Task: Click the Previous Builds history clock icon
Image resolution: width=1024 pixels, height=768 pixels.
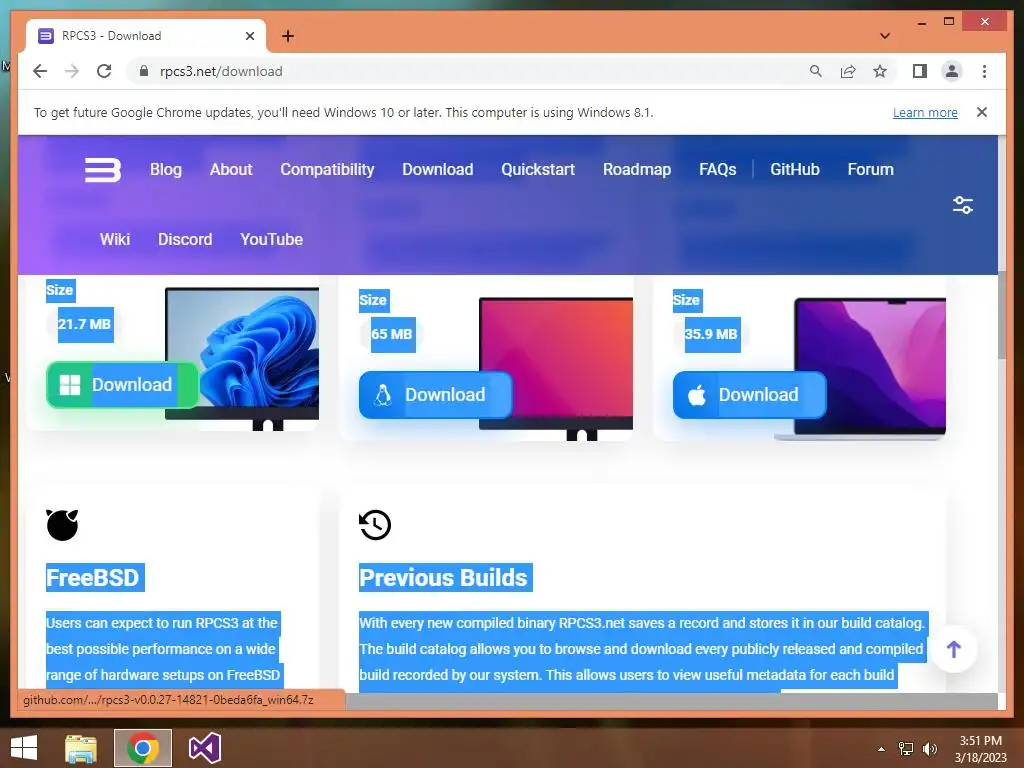Action: 375,524
